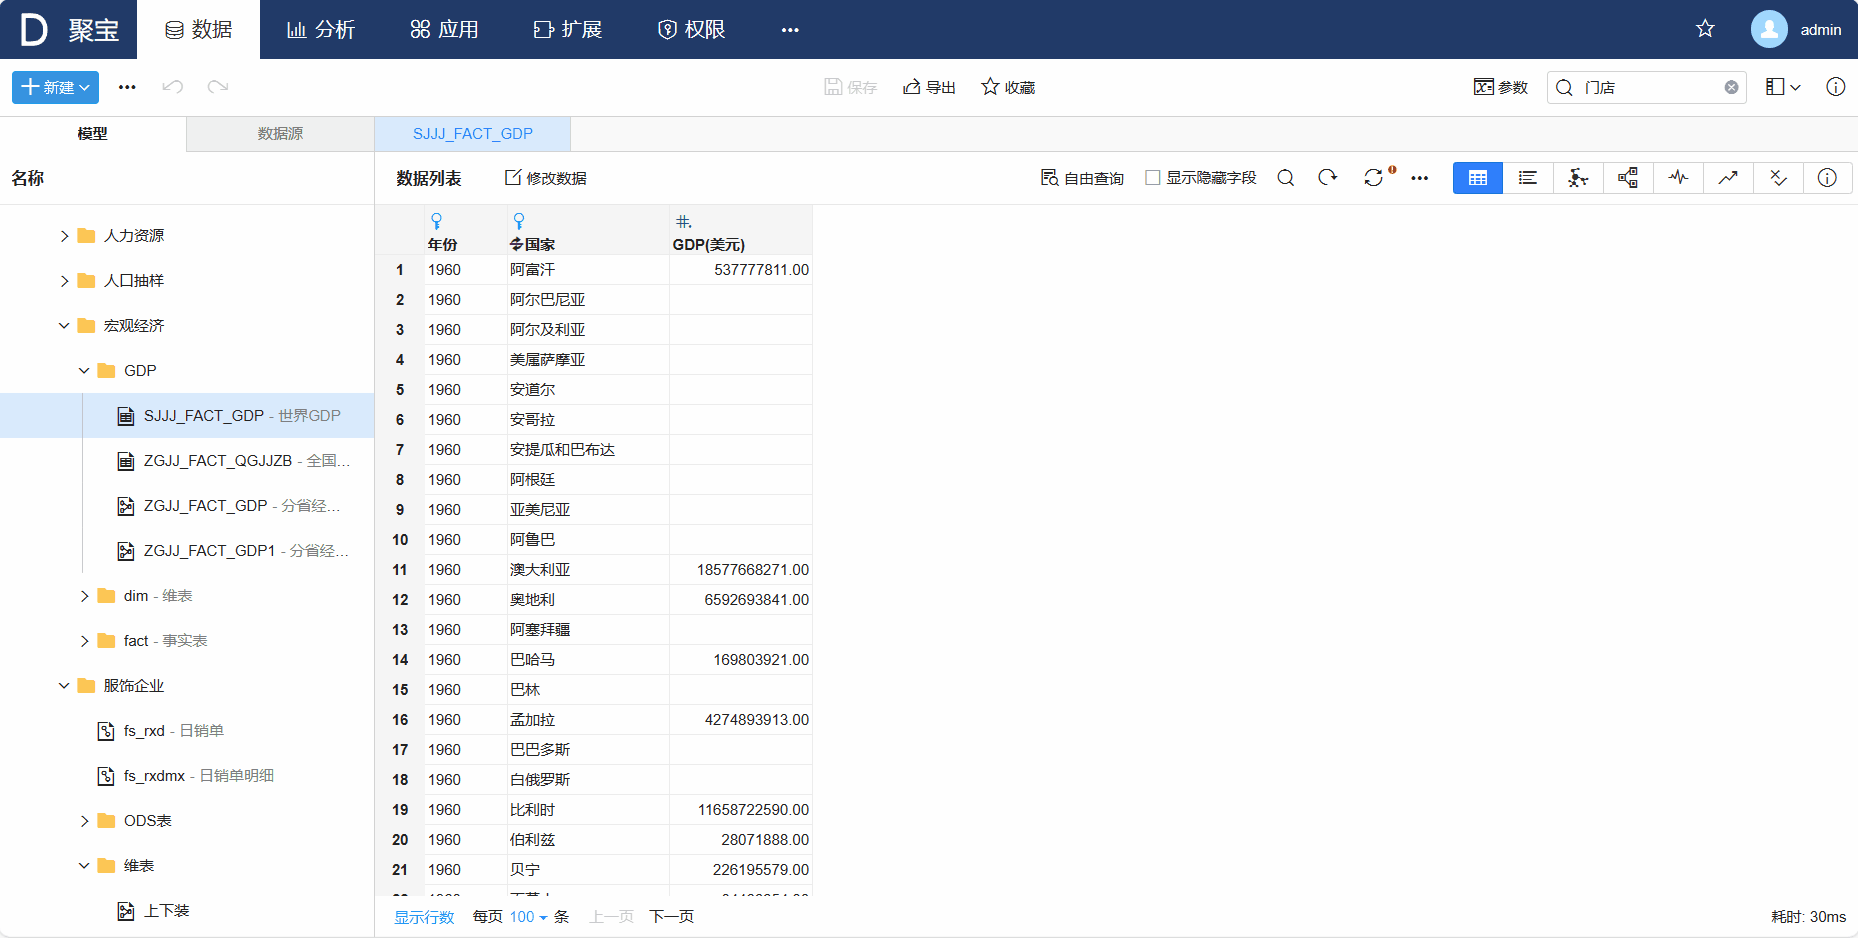Click the GDP(美元) column header

(741, 231)
